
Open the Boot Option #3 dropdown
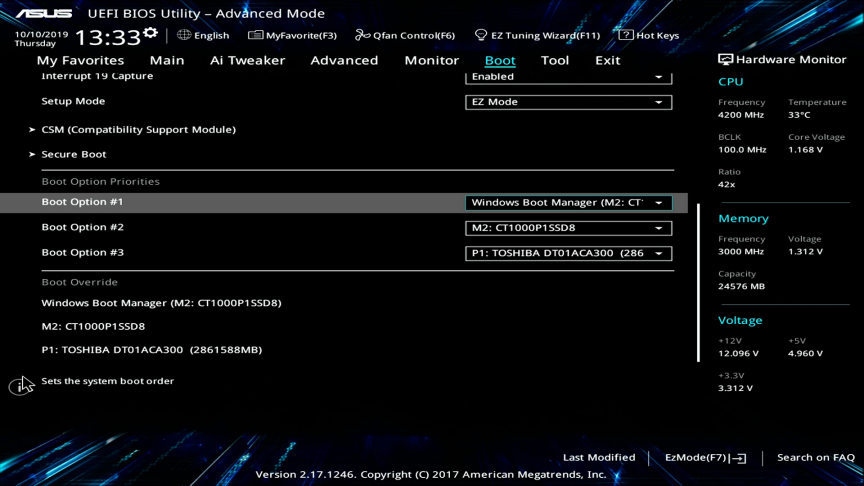point(569,253)
